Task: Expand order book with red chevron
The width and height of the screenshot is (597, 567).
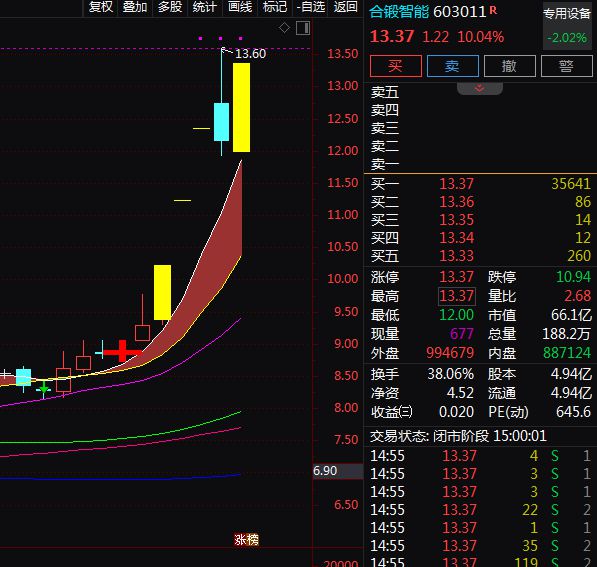Action: point(480,89)
